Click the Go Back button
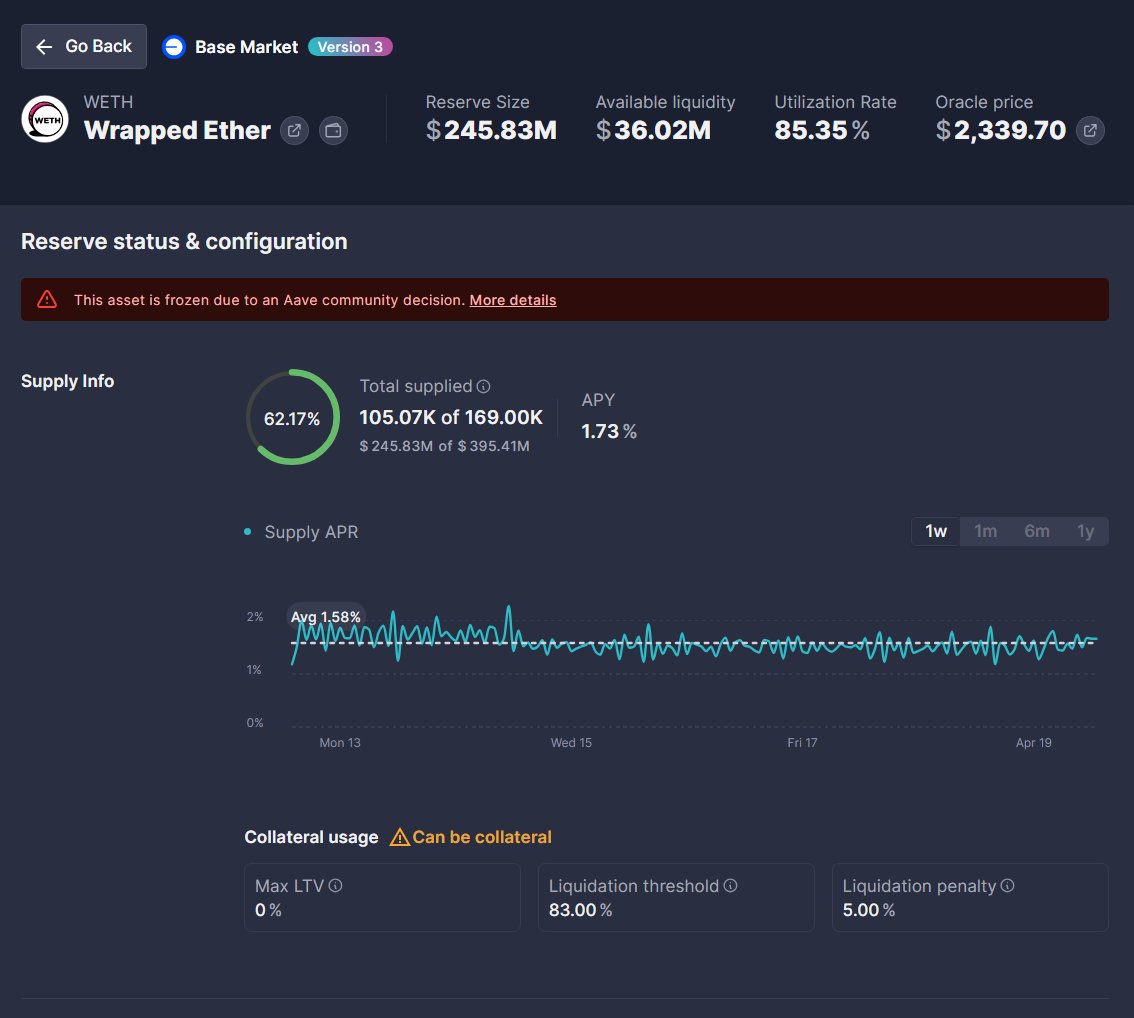1134x1018 pixels. coord(84,46)
